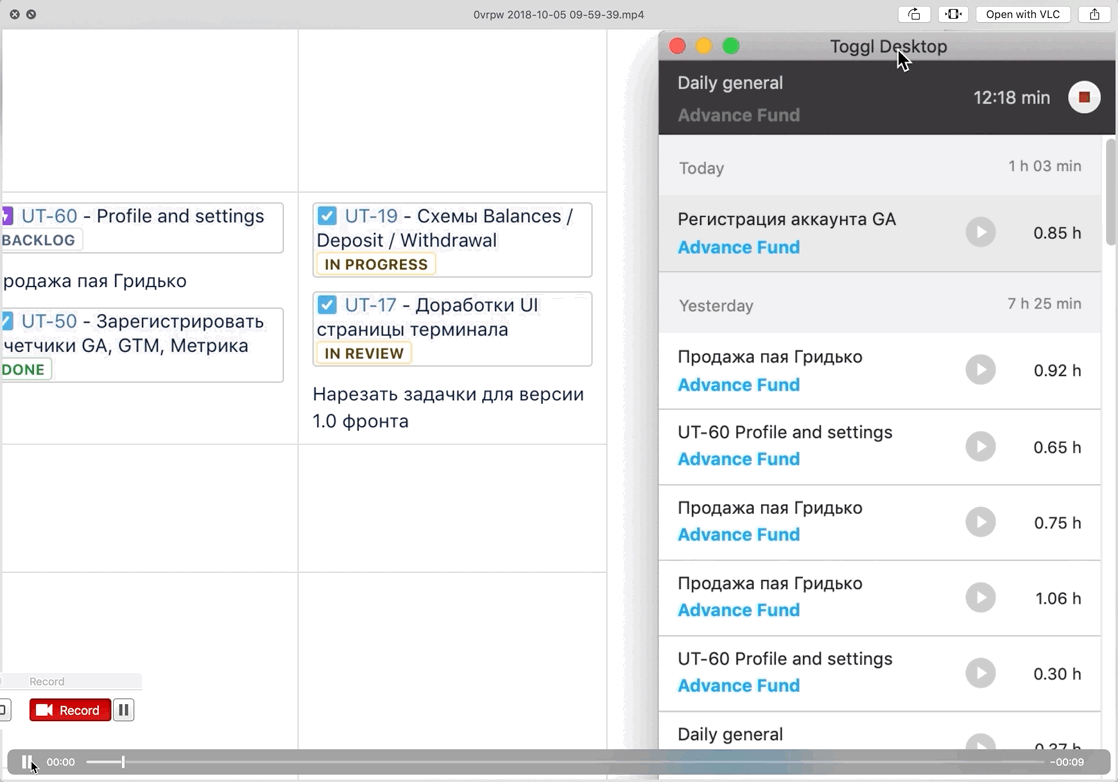Click the Toggl entries list scrollbar
This screenshot has width=1118, height=782.
[x=1110, y=192]
